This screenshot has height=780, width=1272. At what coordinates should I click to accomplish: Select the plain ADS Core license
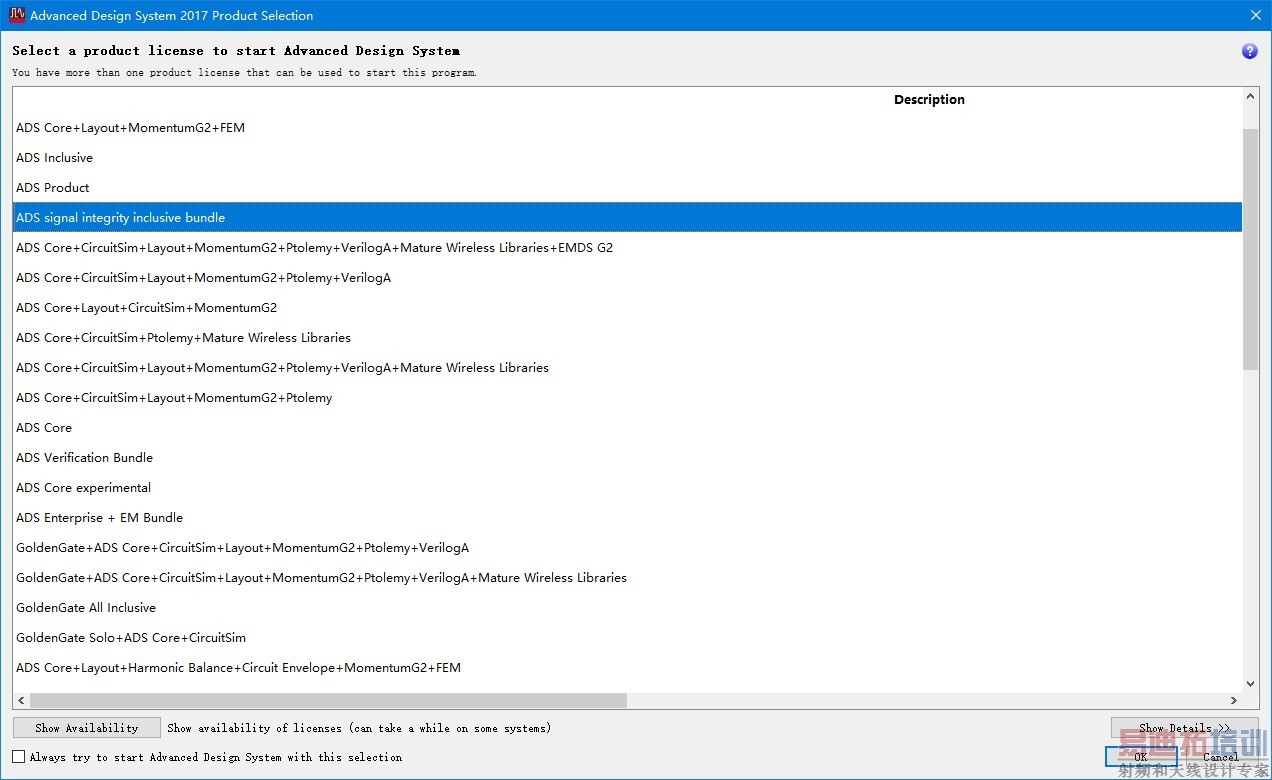[627, 427]
